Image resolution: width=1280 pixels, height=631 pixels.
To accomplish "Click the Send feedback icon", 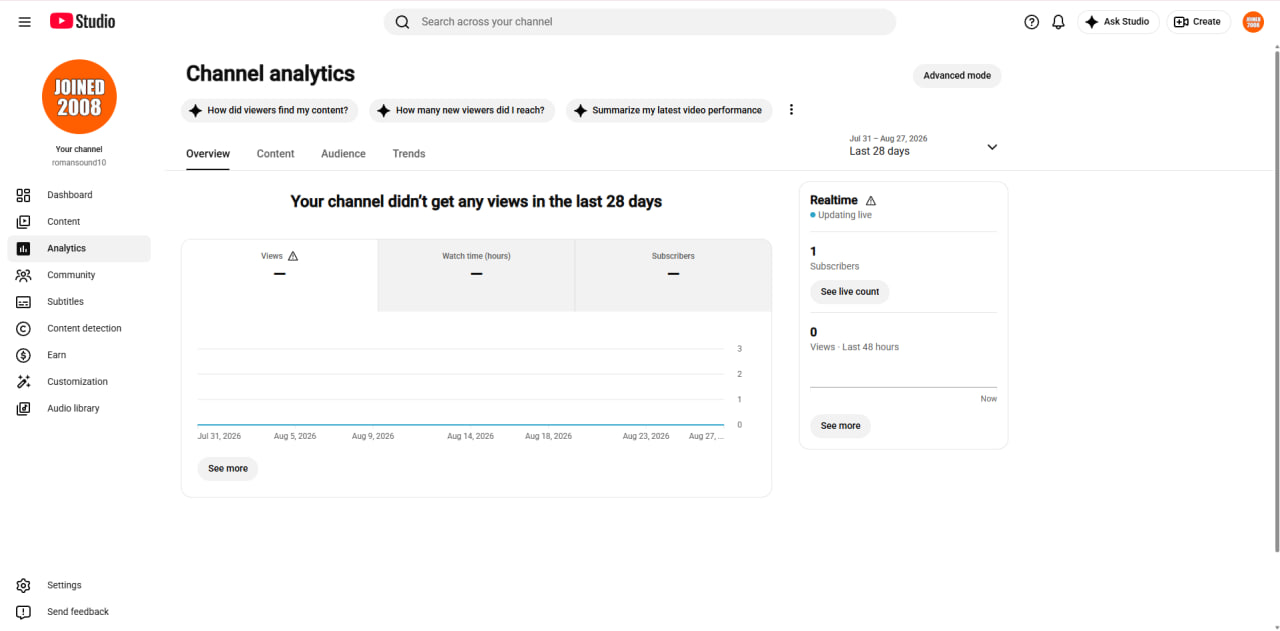I will tap(24, 612).
